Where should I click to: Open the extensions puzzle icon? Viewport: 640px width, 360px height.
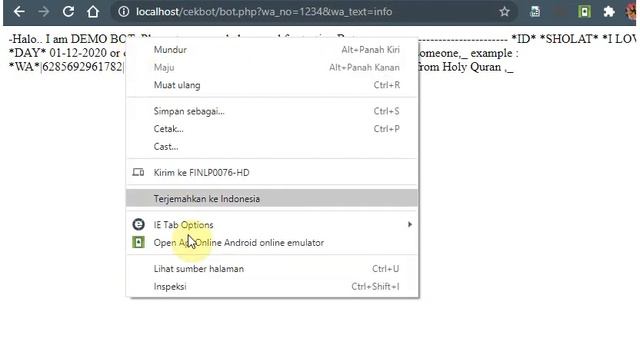point(609,11)
